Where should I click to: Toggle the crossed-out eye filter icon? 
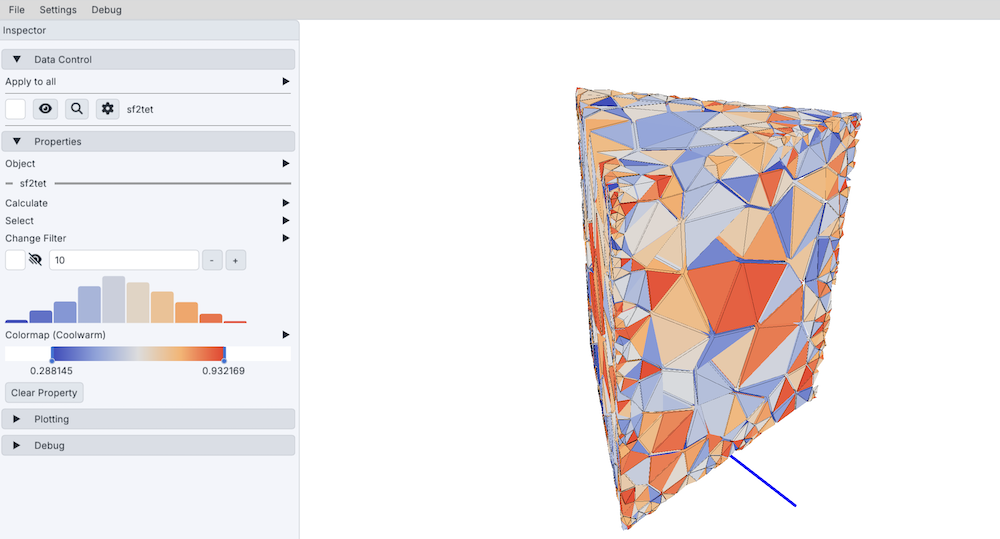[36, 260]
